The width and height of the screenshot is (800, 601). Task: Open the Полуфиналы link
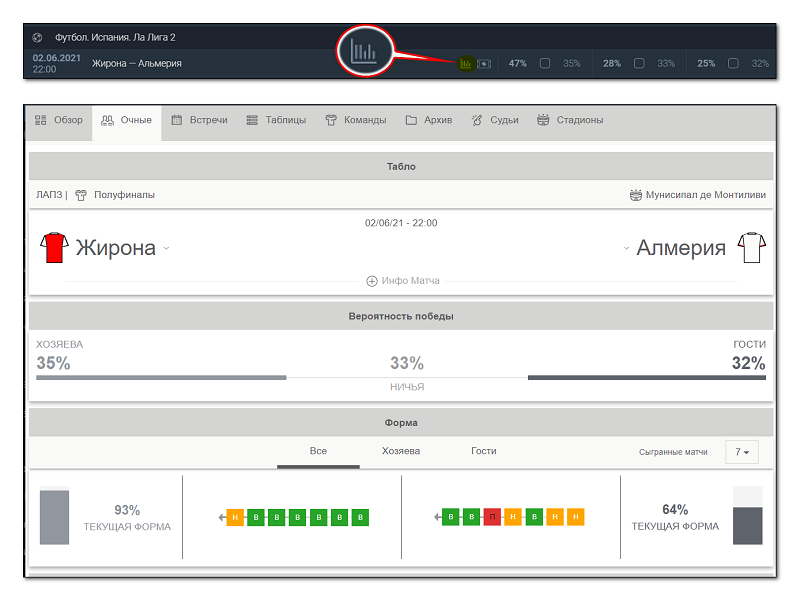[124, 195]
